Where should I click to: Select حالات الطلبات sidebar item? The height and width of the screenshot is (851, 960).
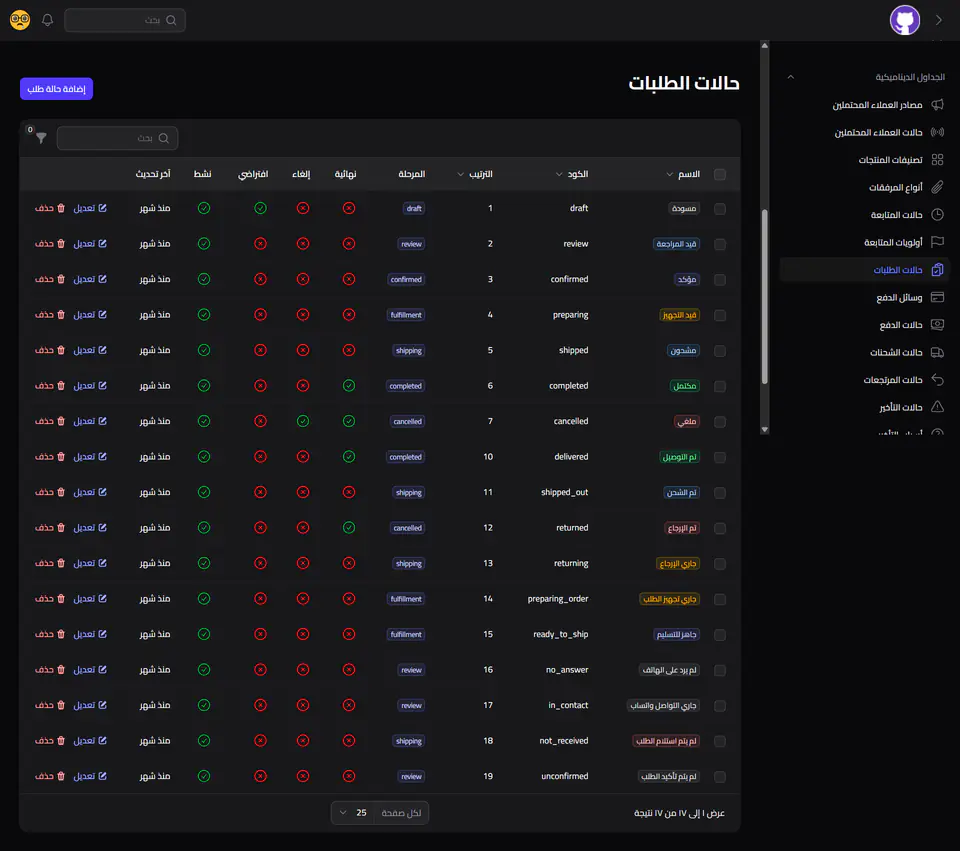[863, 269]
